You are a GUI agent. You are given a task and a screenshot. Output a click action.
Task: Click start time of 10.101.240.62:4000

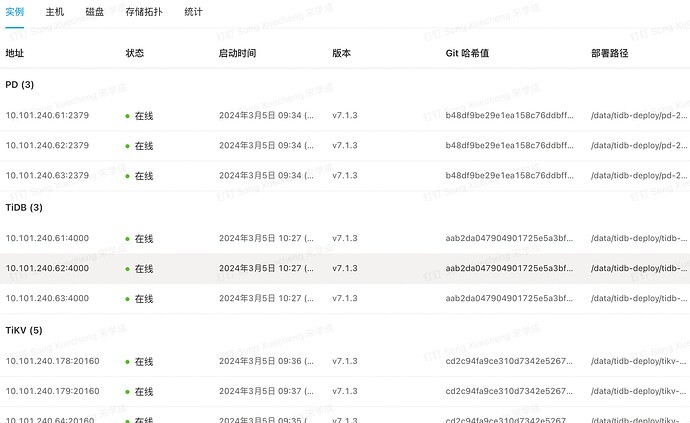coord(266,268)
